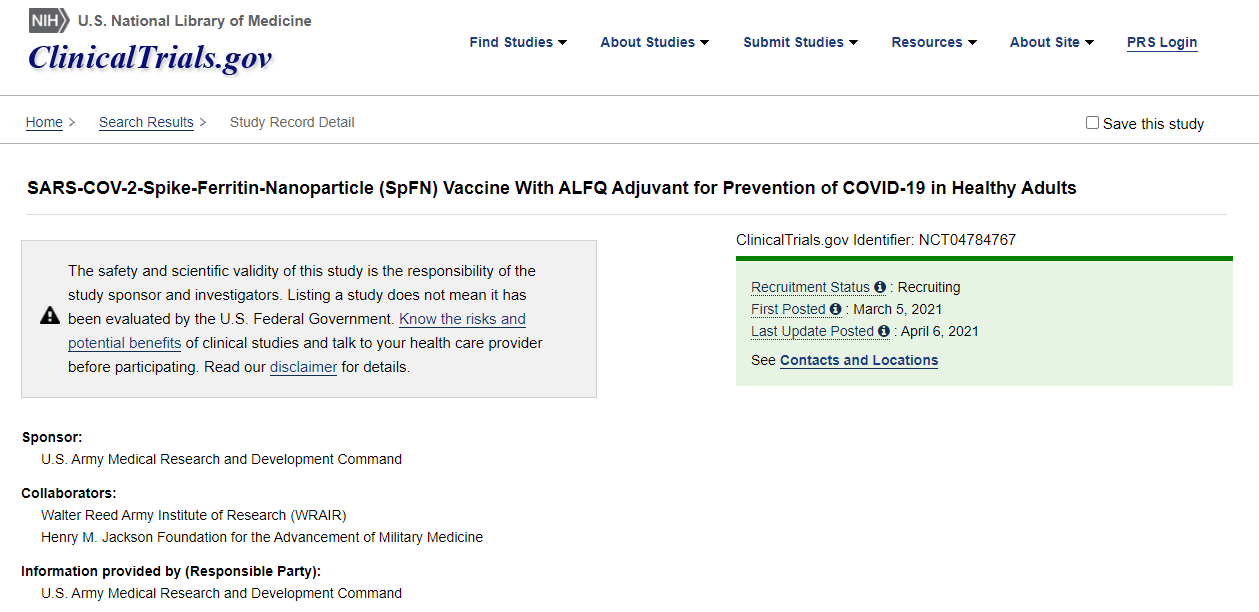Expand the Find Studies dropdown
1259x612 pixels.
point(518,42)
